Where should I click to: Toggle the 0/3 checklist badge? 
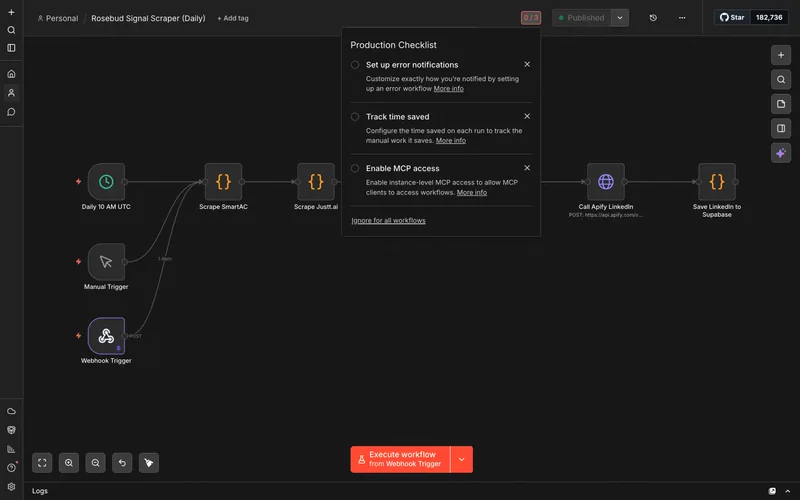click(531, 18)
